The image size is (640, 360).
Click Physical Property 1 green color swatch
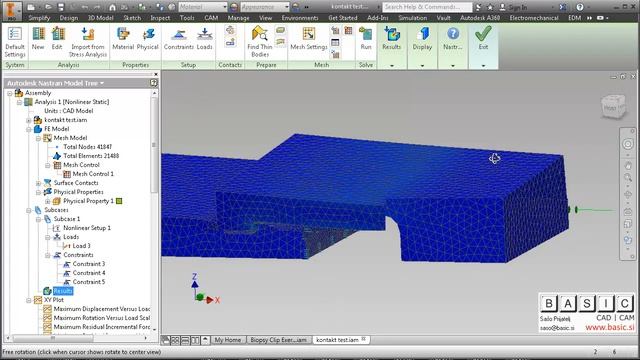(119, 201)
